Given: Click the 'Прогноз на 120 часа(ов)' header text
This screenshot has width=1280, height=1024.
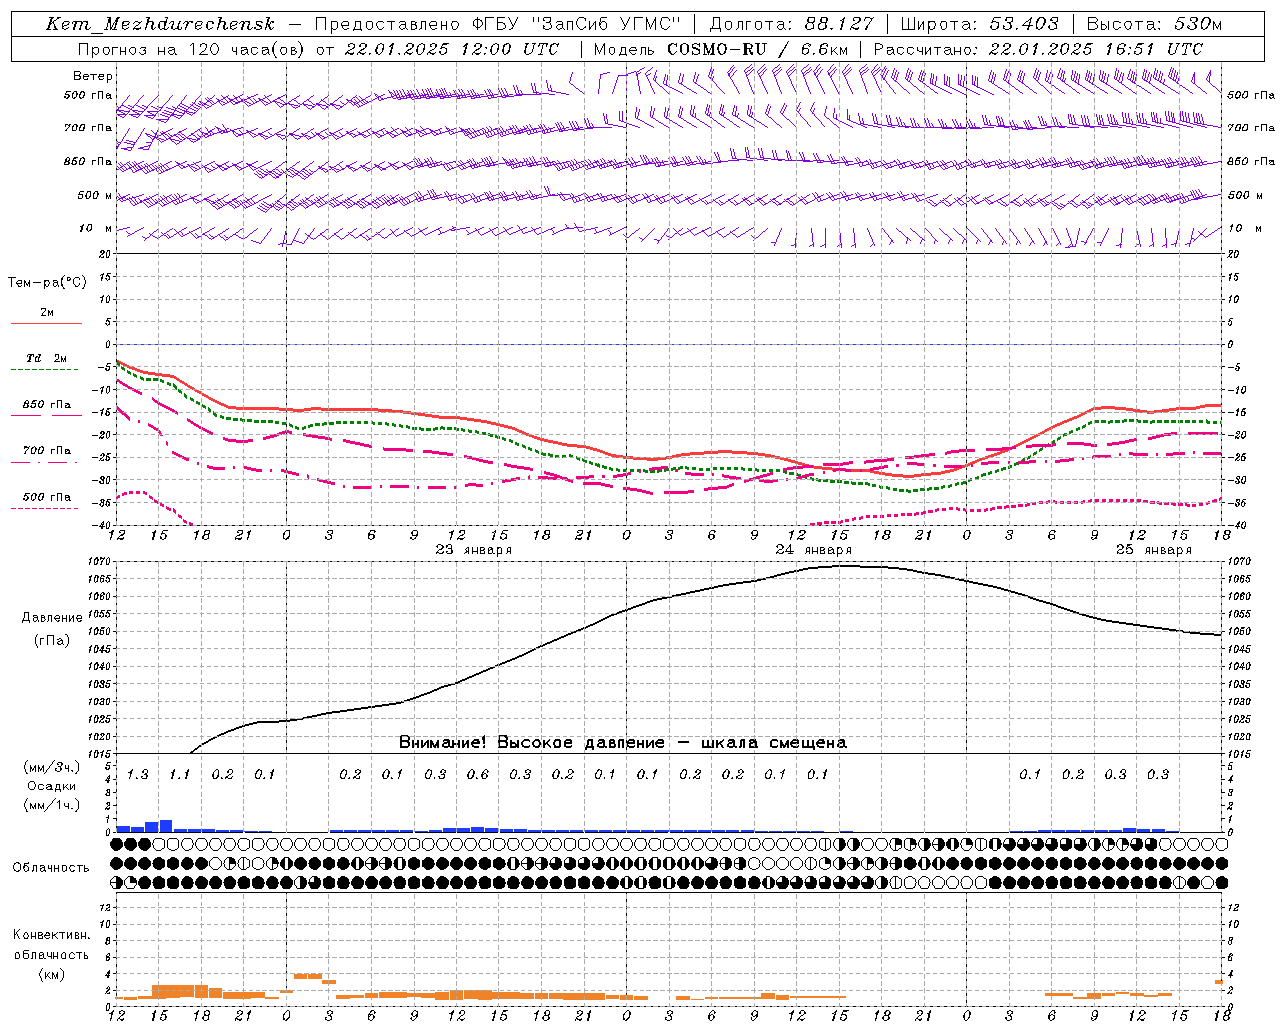Looking at the screenshot, I should [x=192, y=49].
